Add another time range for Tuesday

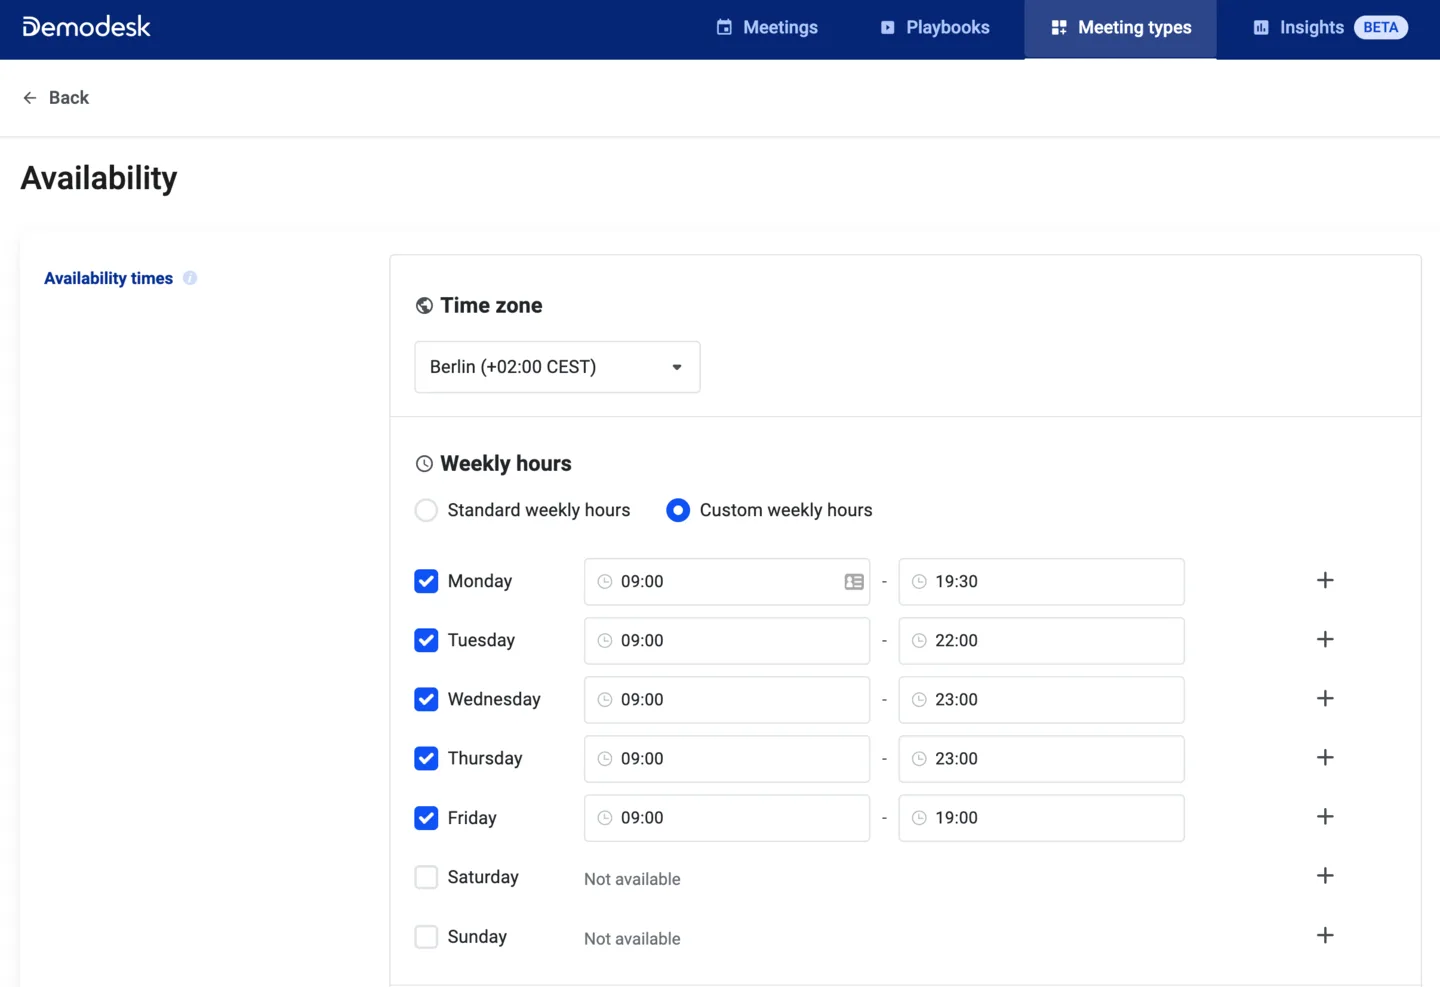point(1325,640)
